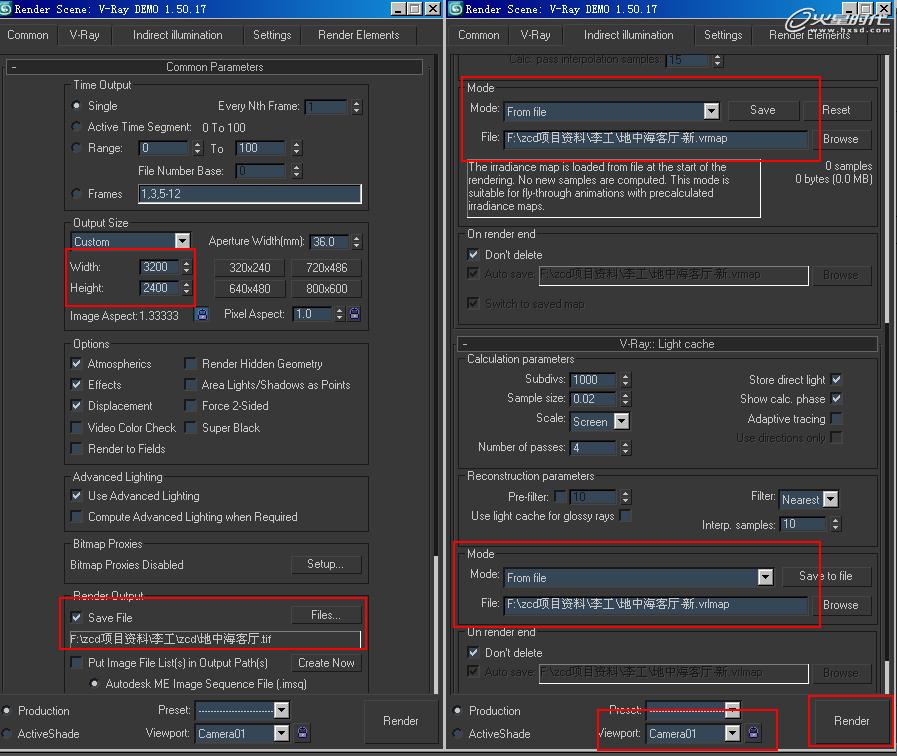Viewport: 897px width, 756px height.
Task: Click the Pixel Aspect lock icon
Action: 354,314
